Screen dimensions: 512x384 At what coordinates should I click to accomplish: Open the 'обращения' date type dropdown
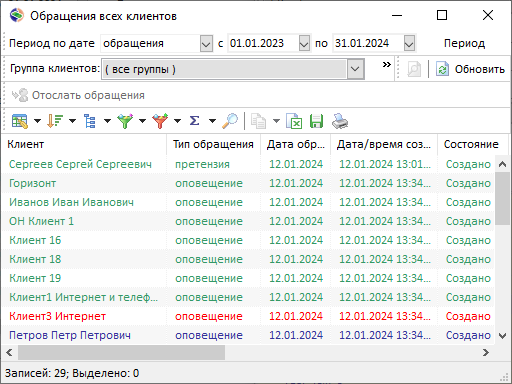[206, 44]
